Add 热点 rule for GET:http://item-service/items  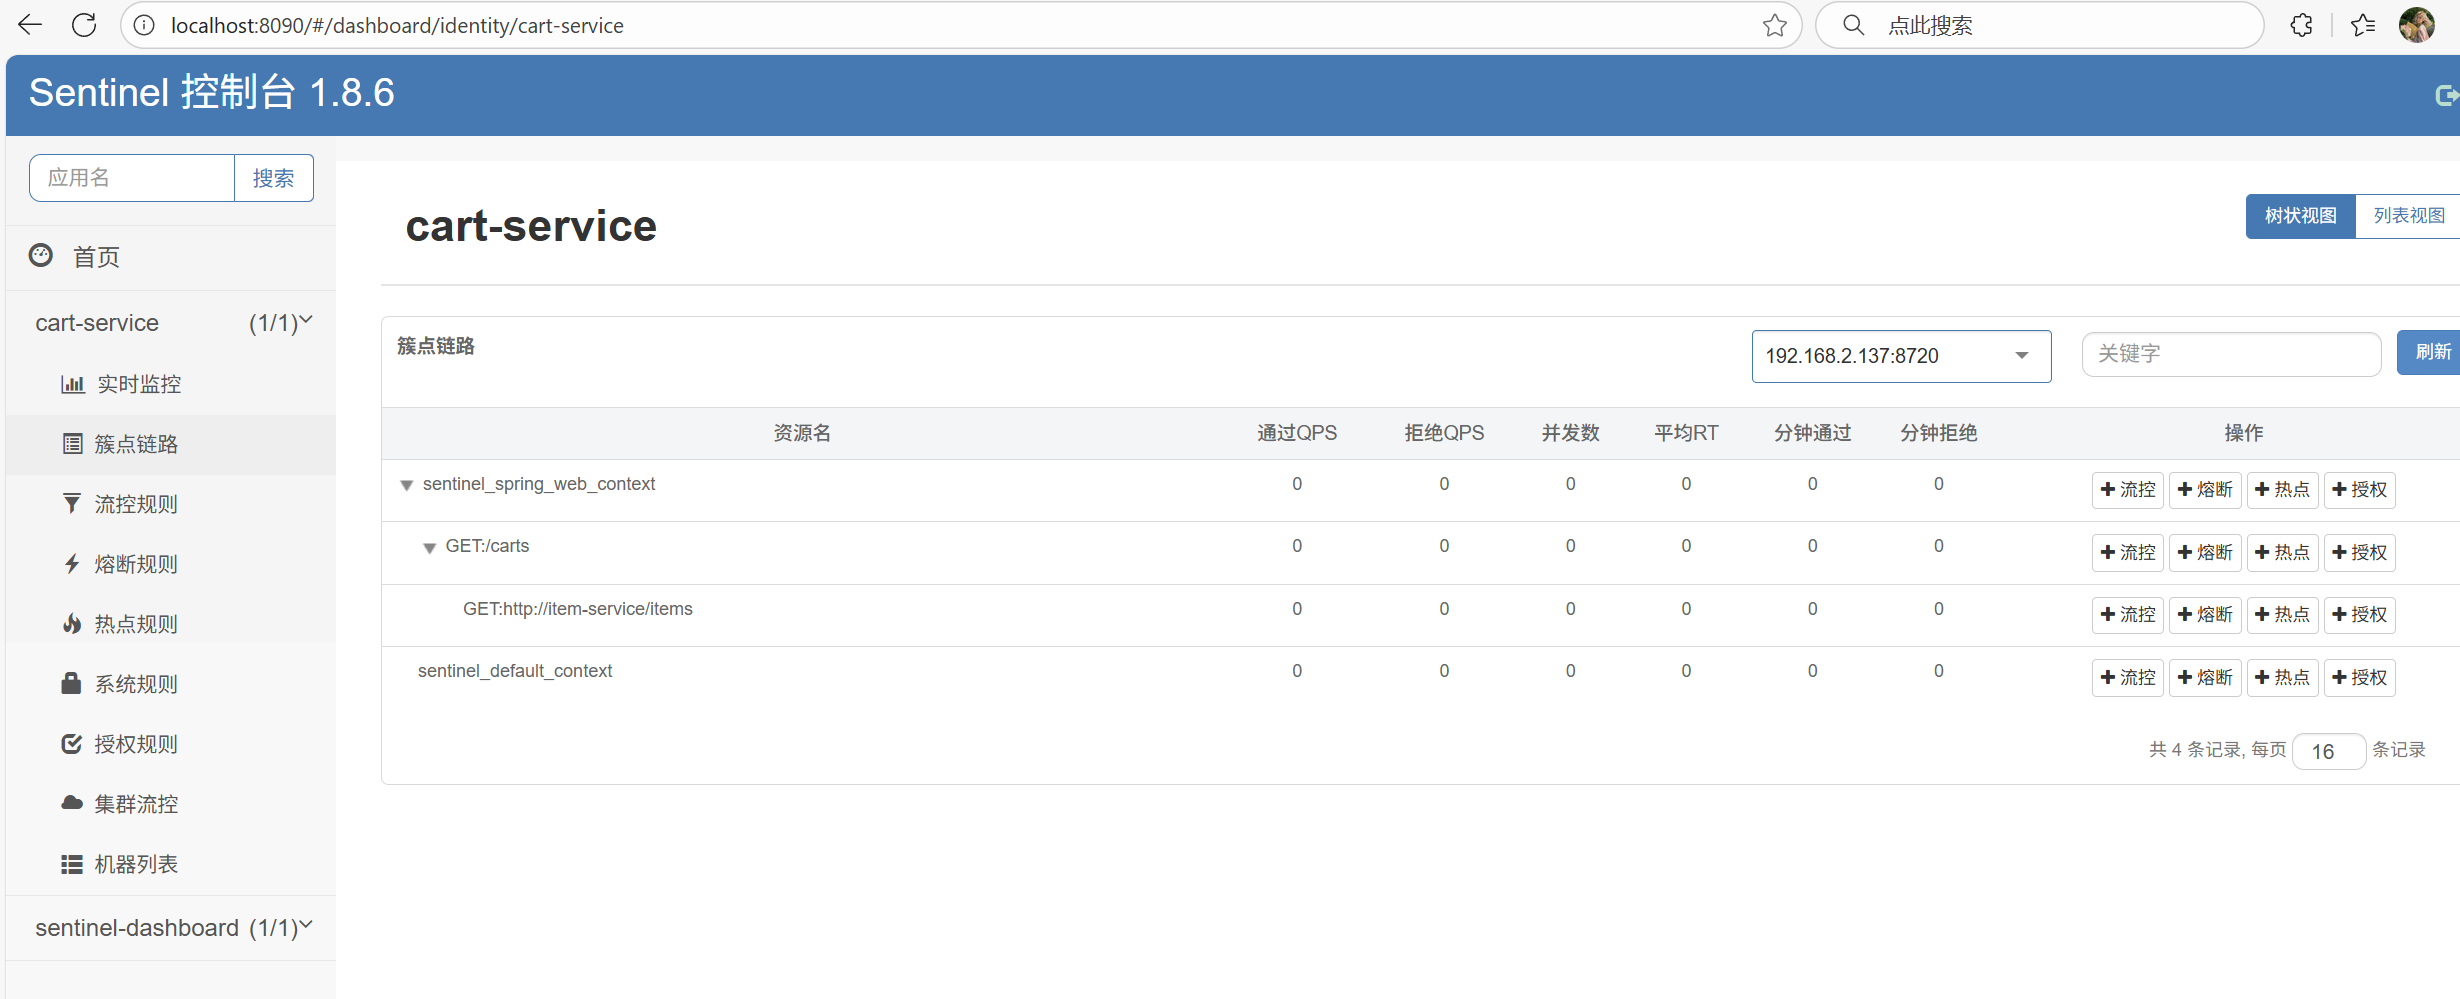coord(2282,615)
